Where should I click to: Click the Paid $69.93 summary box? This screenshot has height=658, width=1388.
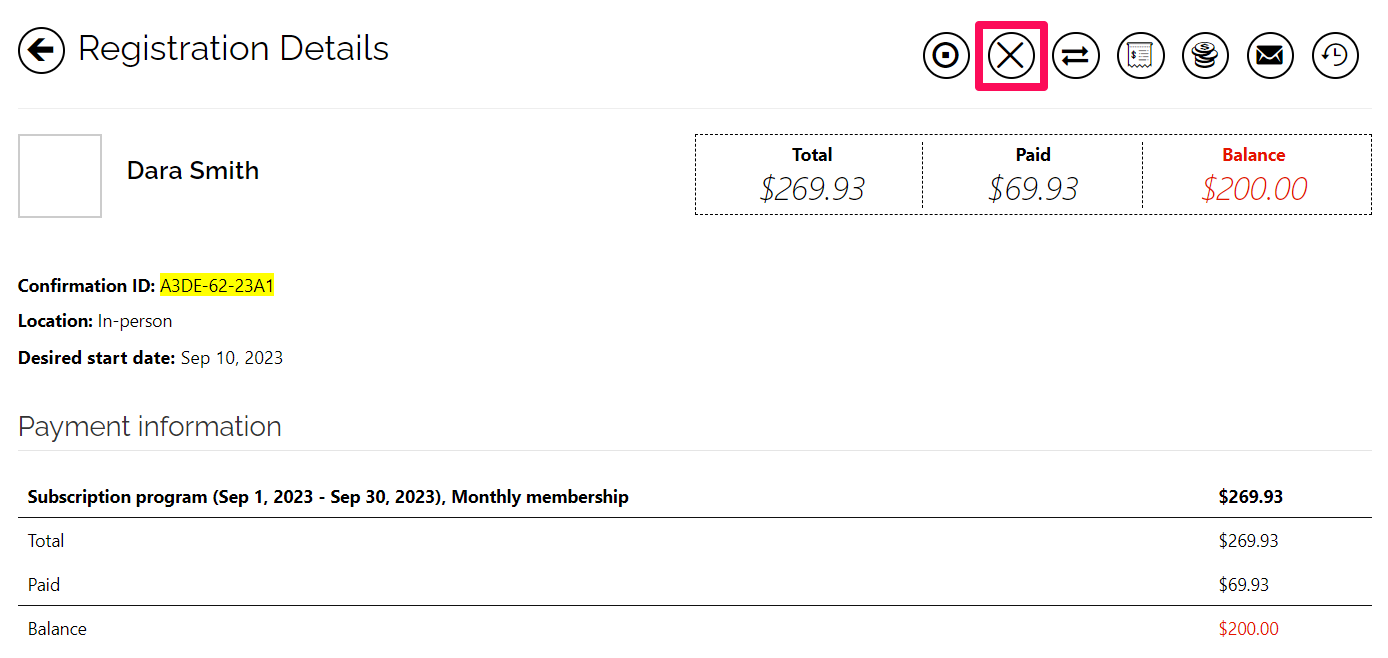[x=1033, y=176]
